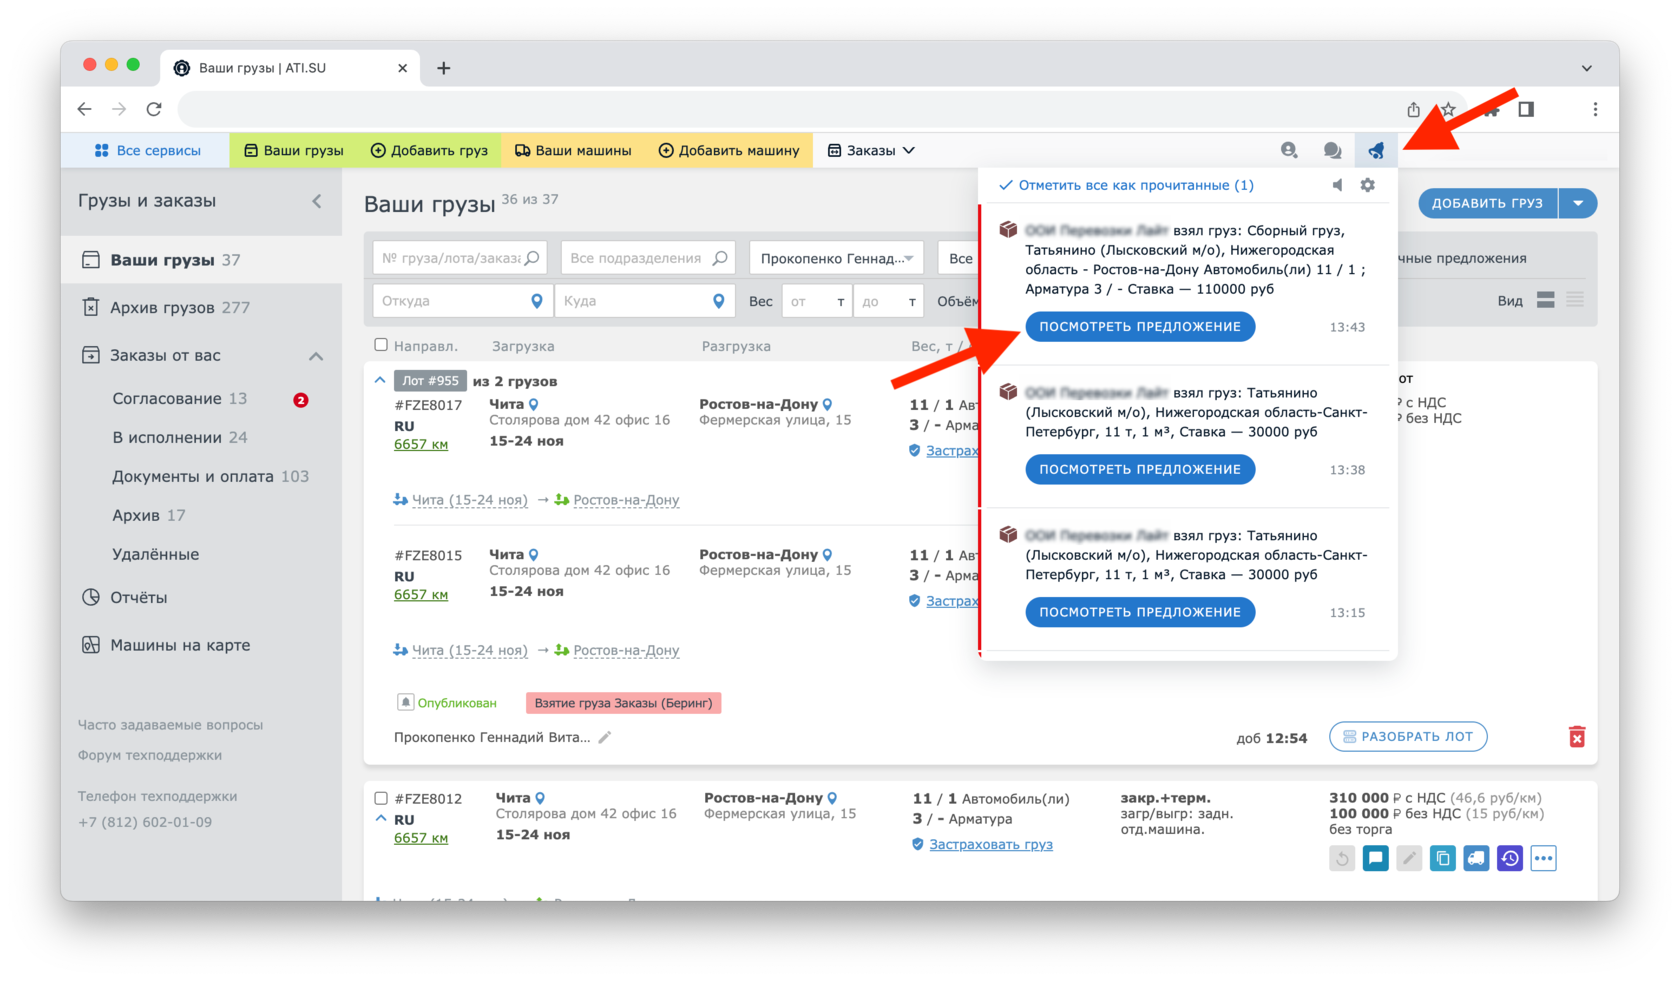
Task: Open the Добавить груз split-button arrow
Action: pos(1578,203)
